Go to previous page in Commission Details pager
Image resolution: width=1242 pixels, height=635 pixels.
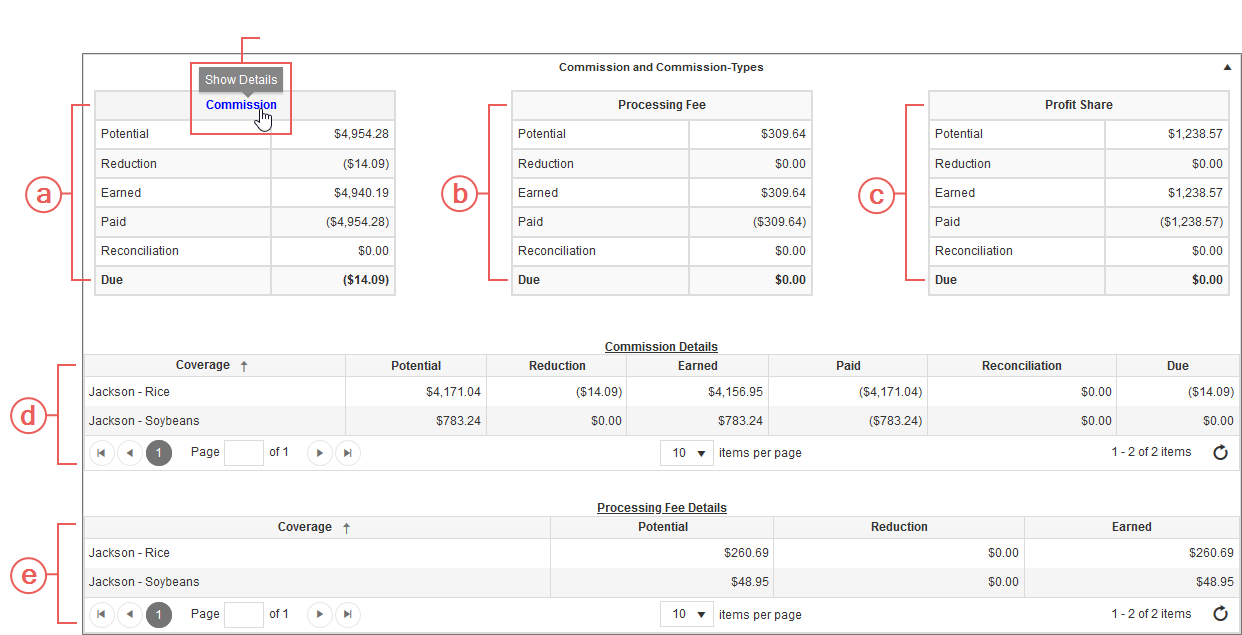click(130, 453)
